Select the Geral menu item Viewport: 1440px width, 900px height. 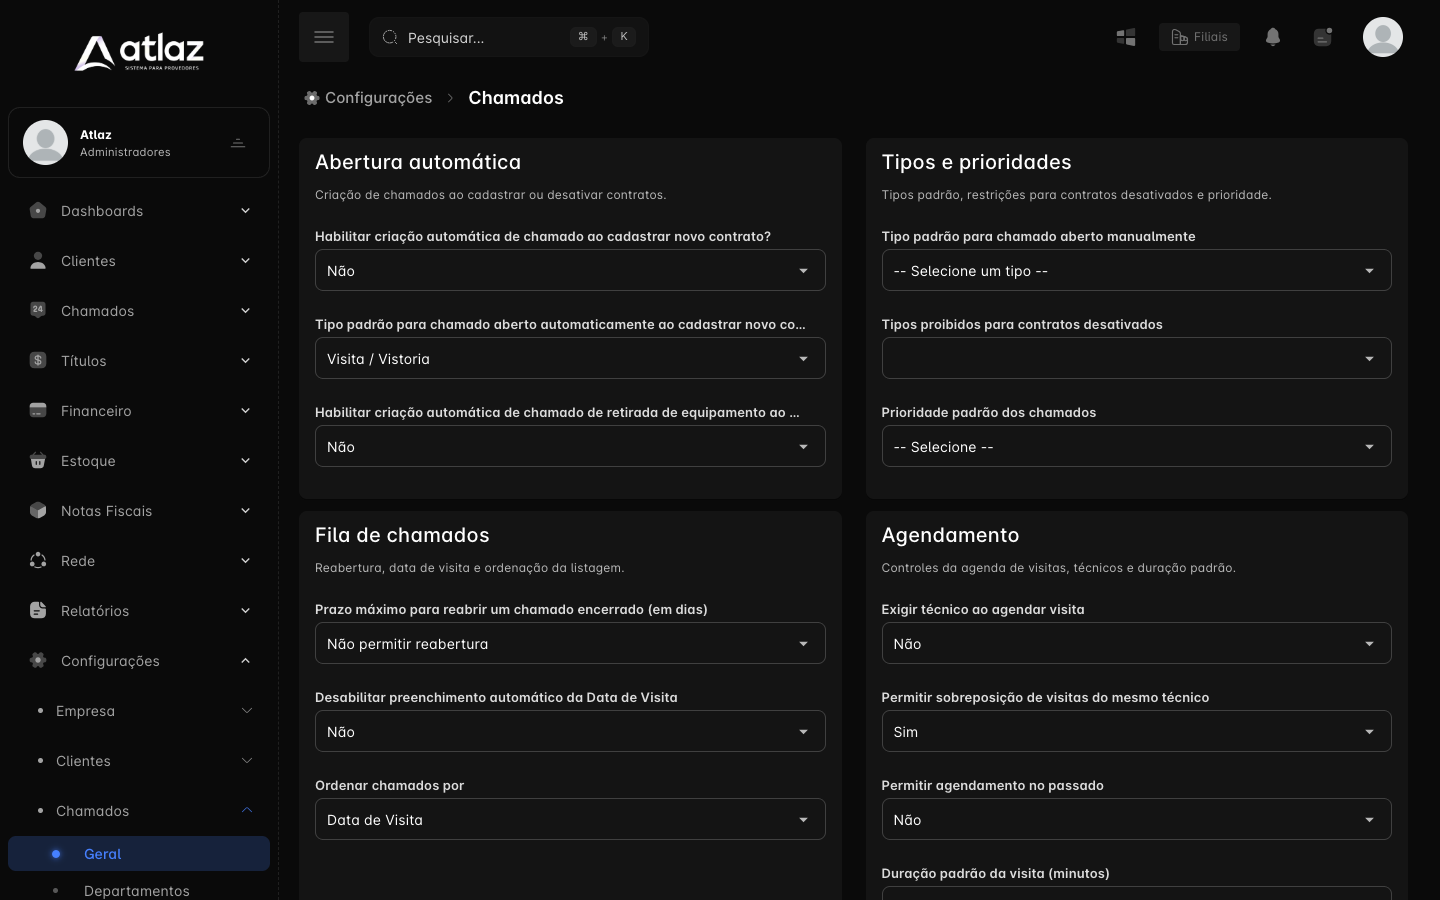(x=139, y=854)
